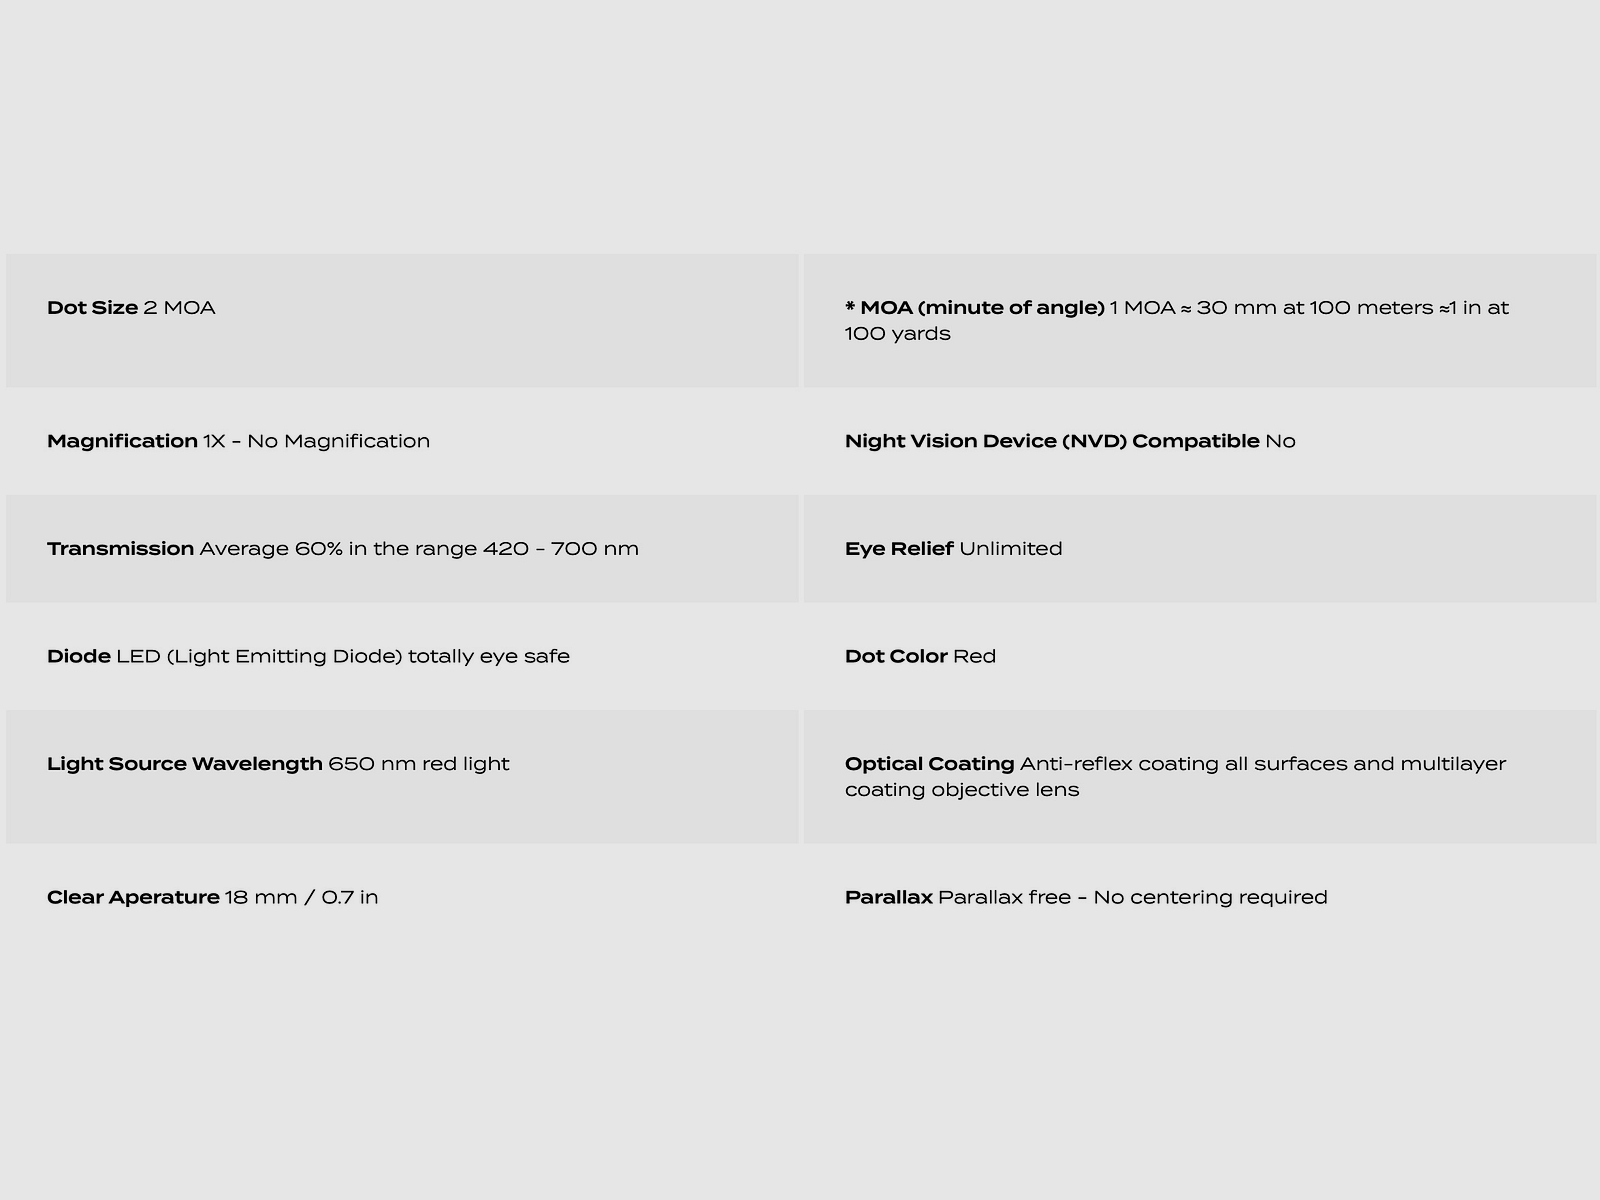
Task: Click the MOA (minute of angle) heading
Action: pos(975,308)
